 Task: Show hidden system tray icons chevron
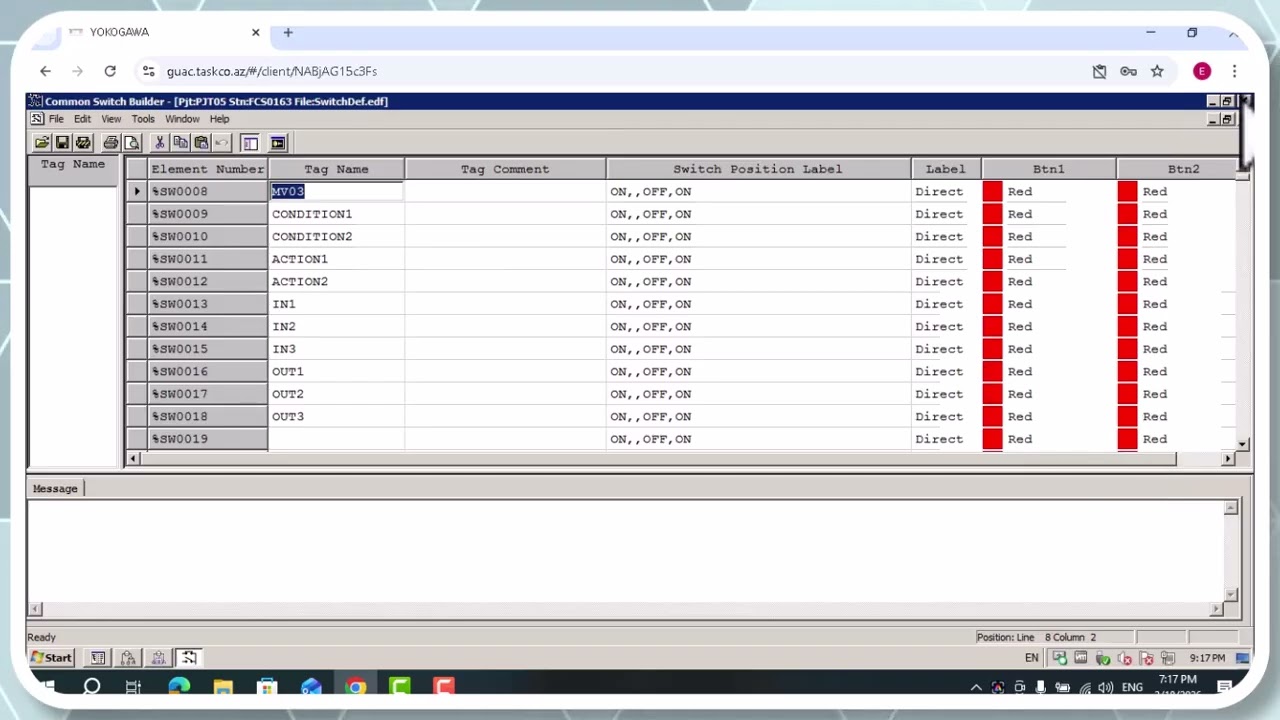tap(976, 687)
